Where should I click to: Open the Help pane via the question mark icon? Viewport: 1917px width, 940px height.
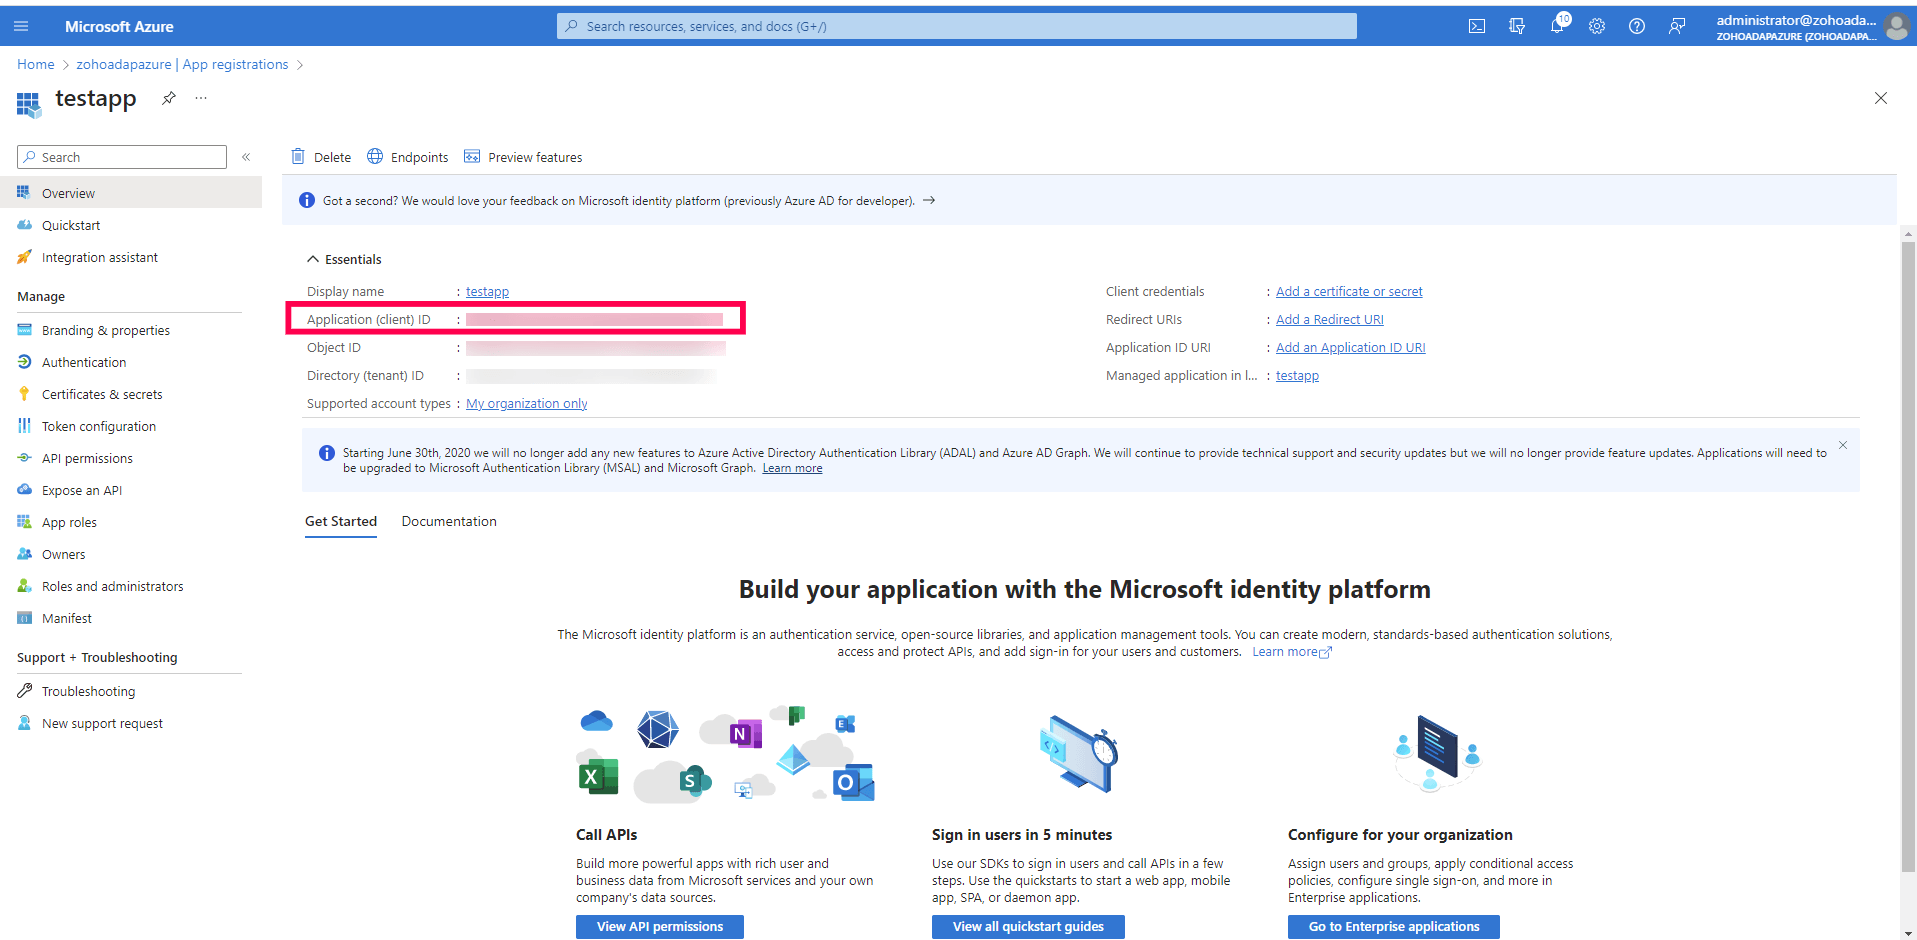1636,25
